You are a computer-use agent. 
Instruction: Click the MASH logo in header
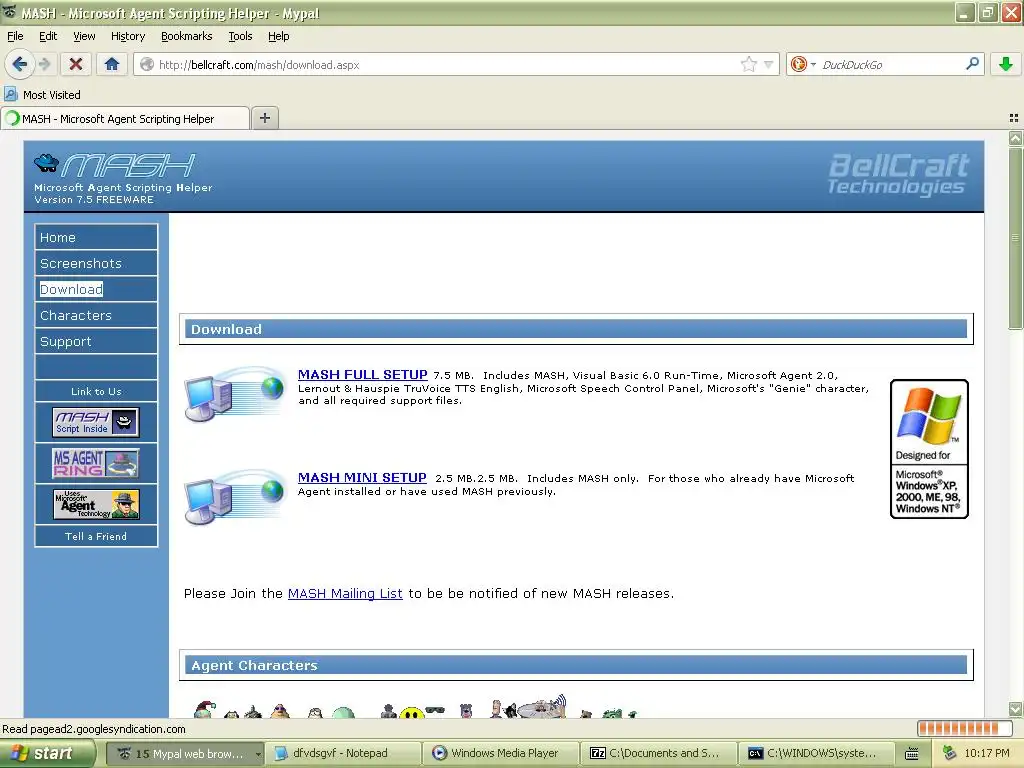coord(115,165)
